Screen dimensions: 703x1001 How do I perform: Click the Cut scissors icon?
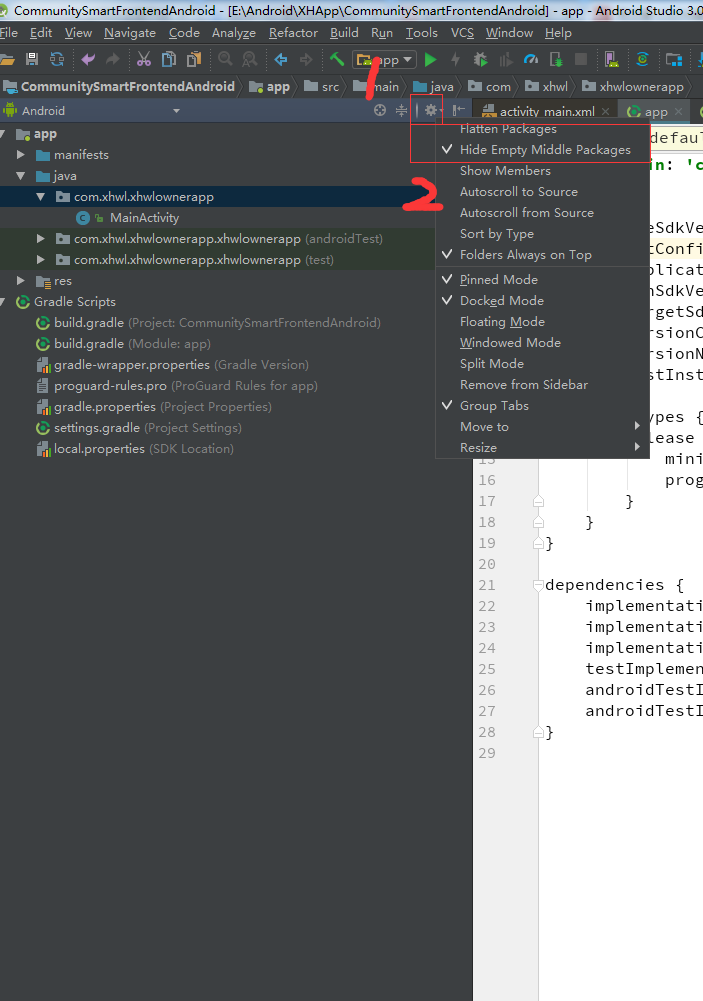pyautogui.click(x=144, y=59)
